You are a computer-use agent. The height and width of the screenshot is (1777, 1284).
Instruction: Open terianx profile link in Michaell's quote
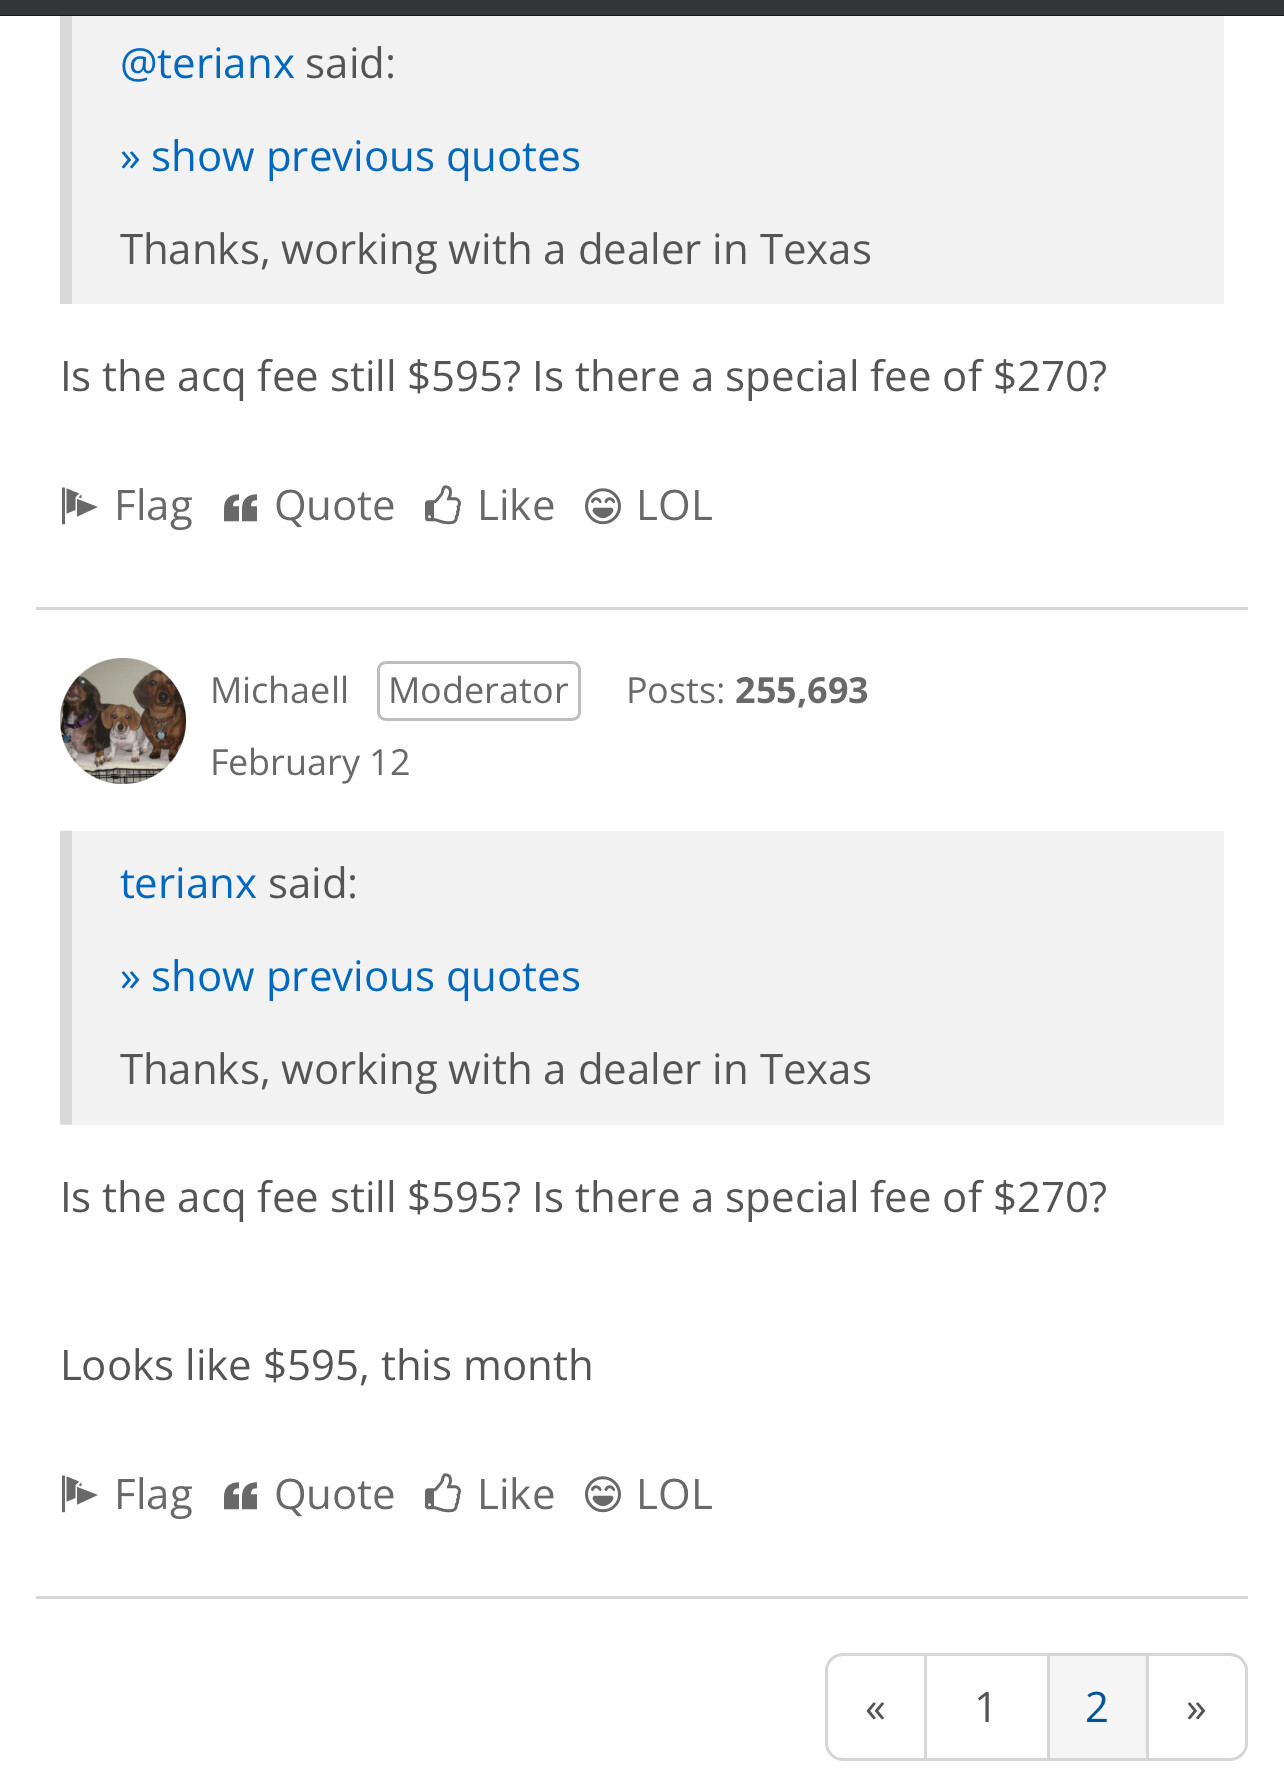[188, 884]
